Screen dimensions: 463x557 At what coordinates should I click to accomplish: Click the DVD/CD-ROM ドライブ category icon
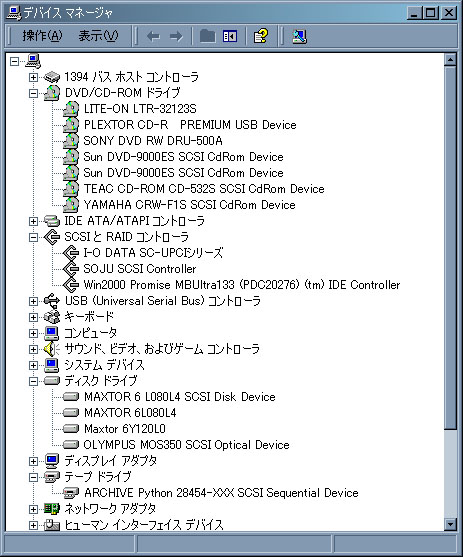[52, 93]
